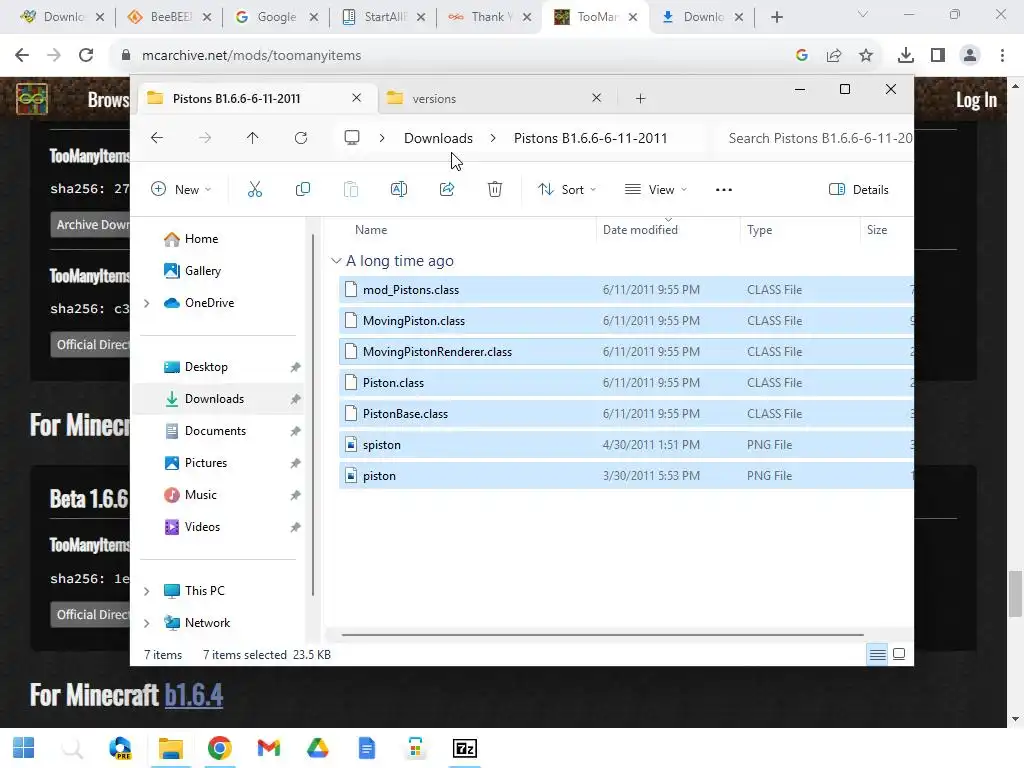The height and width of the screenshot is (768, 1024).
Task: Open Google Drive from taskbar
Action: [317, 748]
